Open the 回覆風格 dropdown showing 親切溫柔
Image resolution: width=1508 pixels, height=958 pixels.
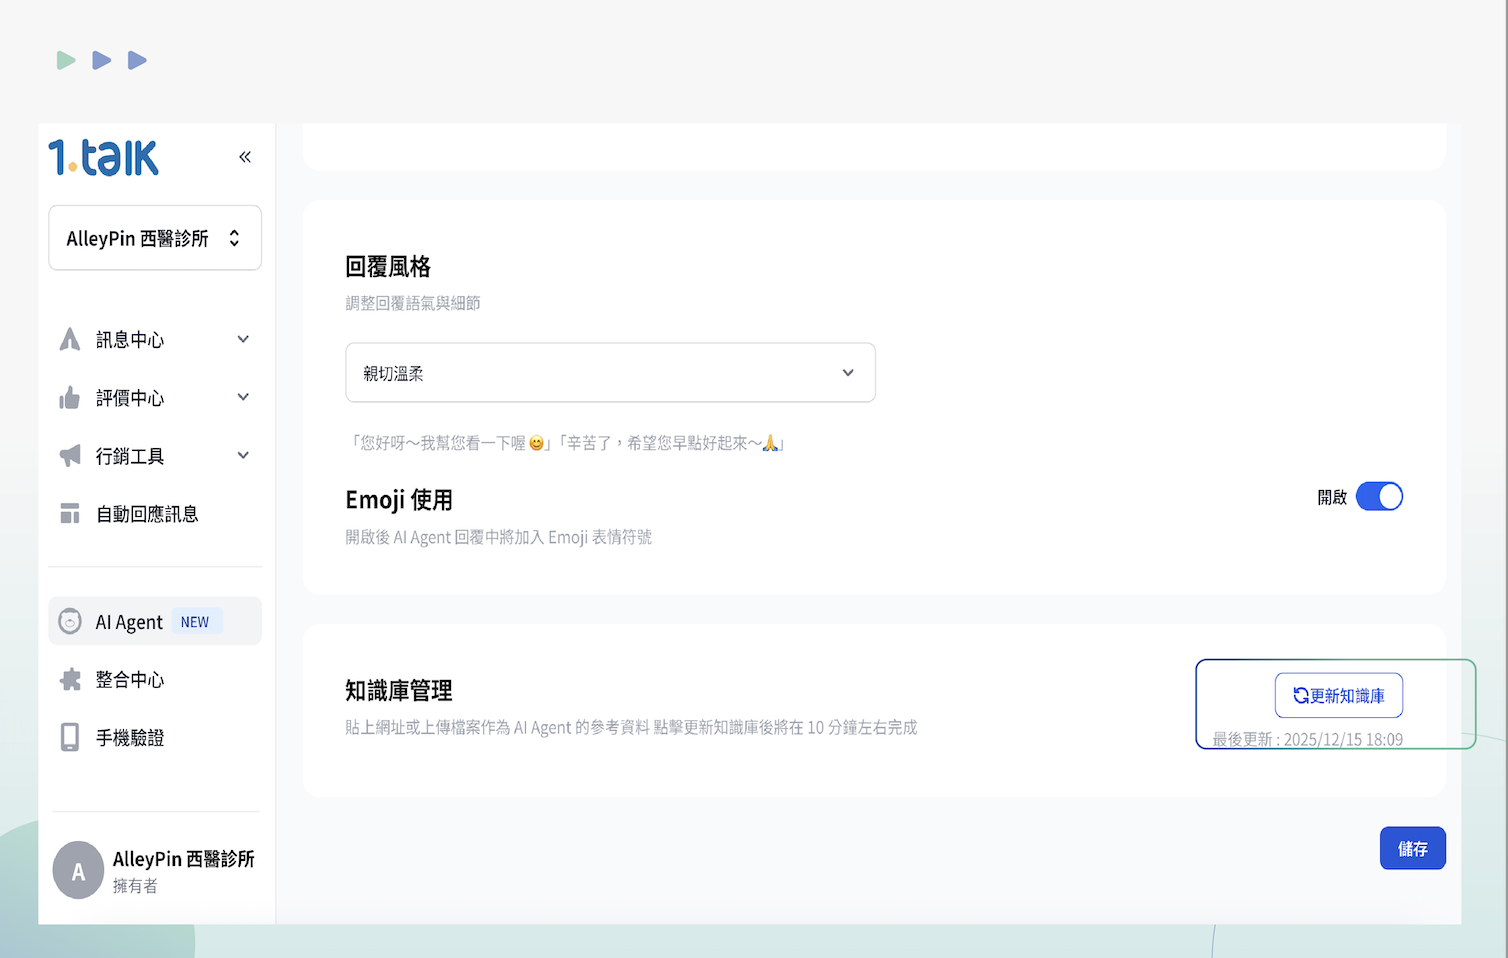(610, 373)
